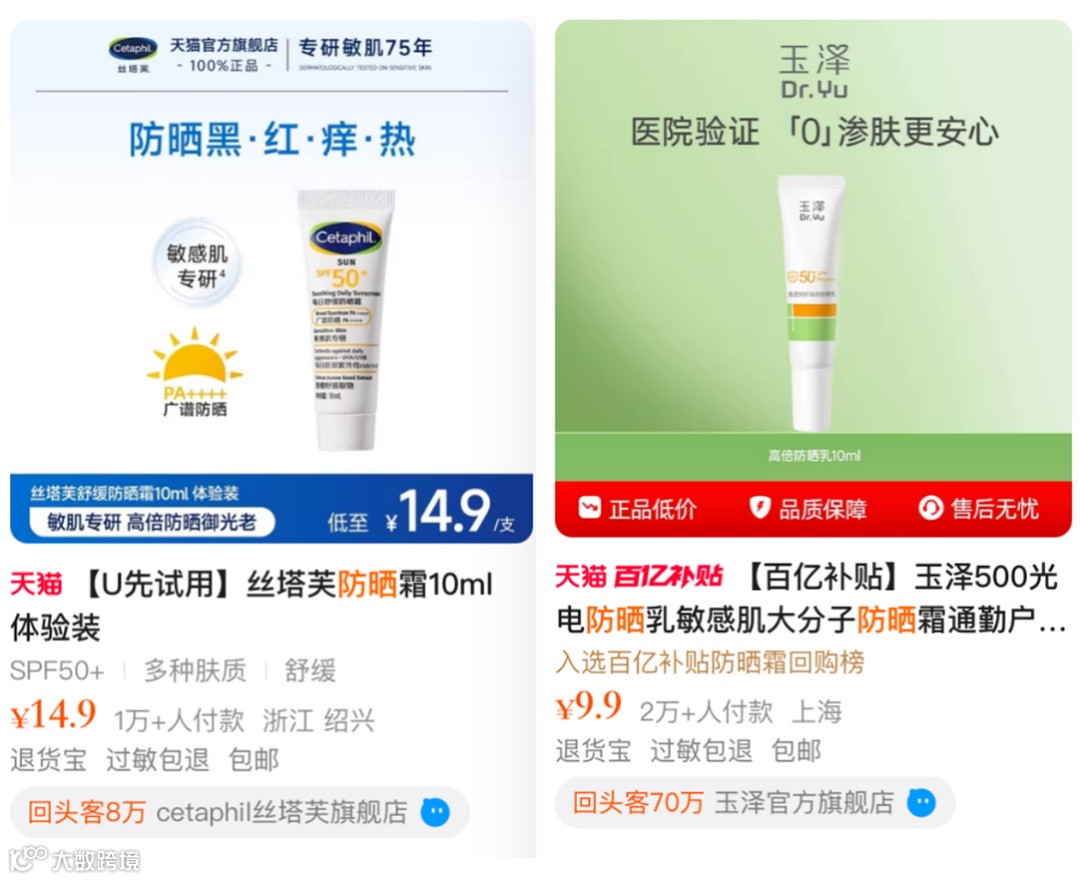This screenshot has width=1080, height=880.
Task: Click the PA++++ sun icon
Action: [x=195, y=372]
